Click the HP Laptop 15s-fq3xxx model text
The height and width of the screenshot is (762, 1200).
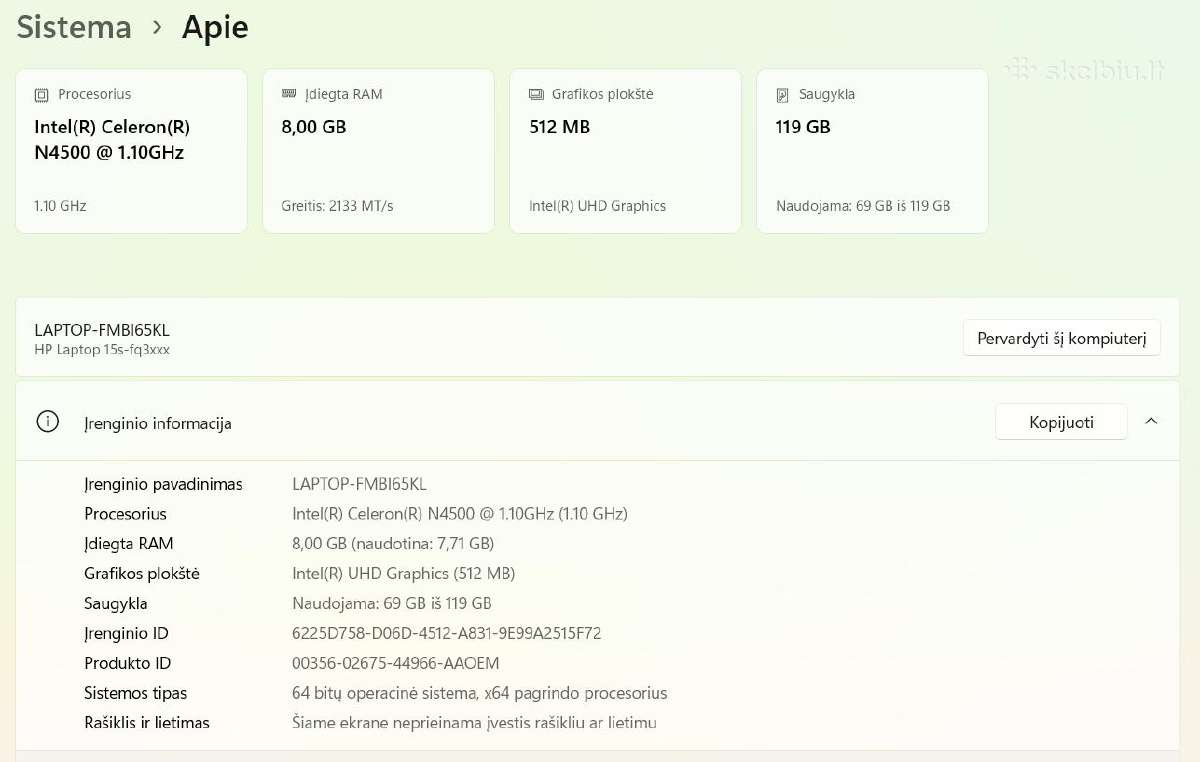pyautogui.click(x=102, y=350)
